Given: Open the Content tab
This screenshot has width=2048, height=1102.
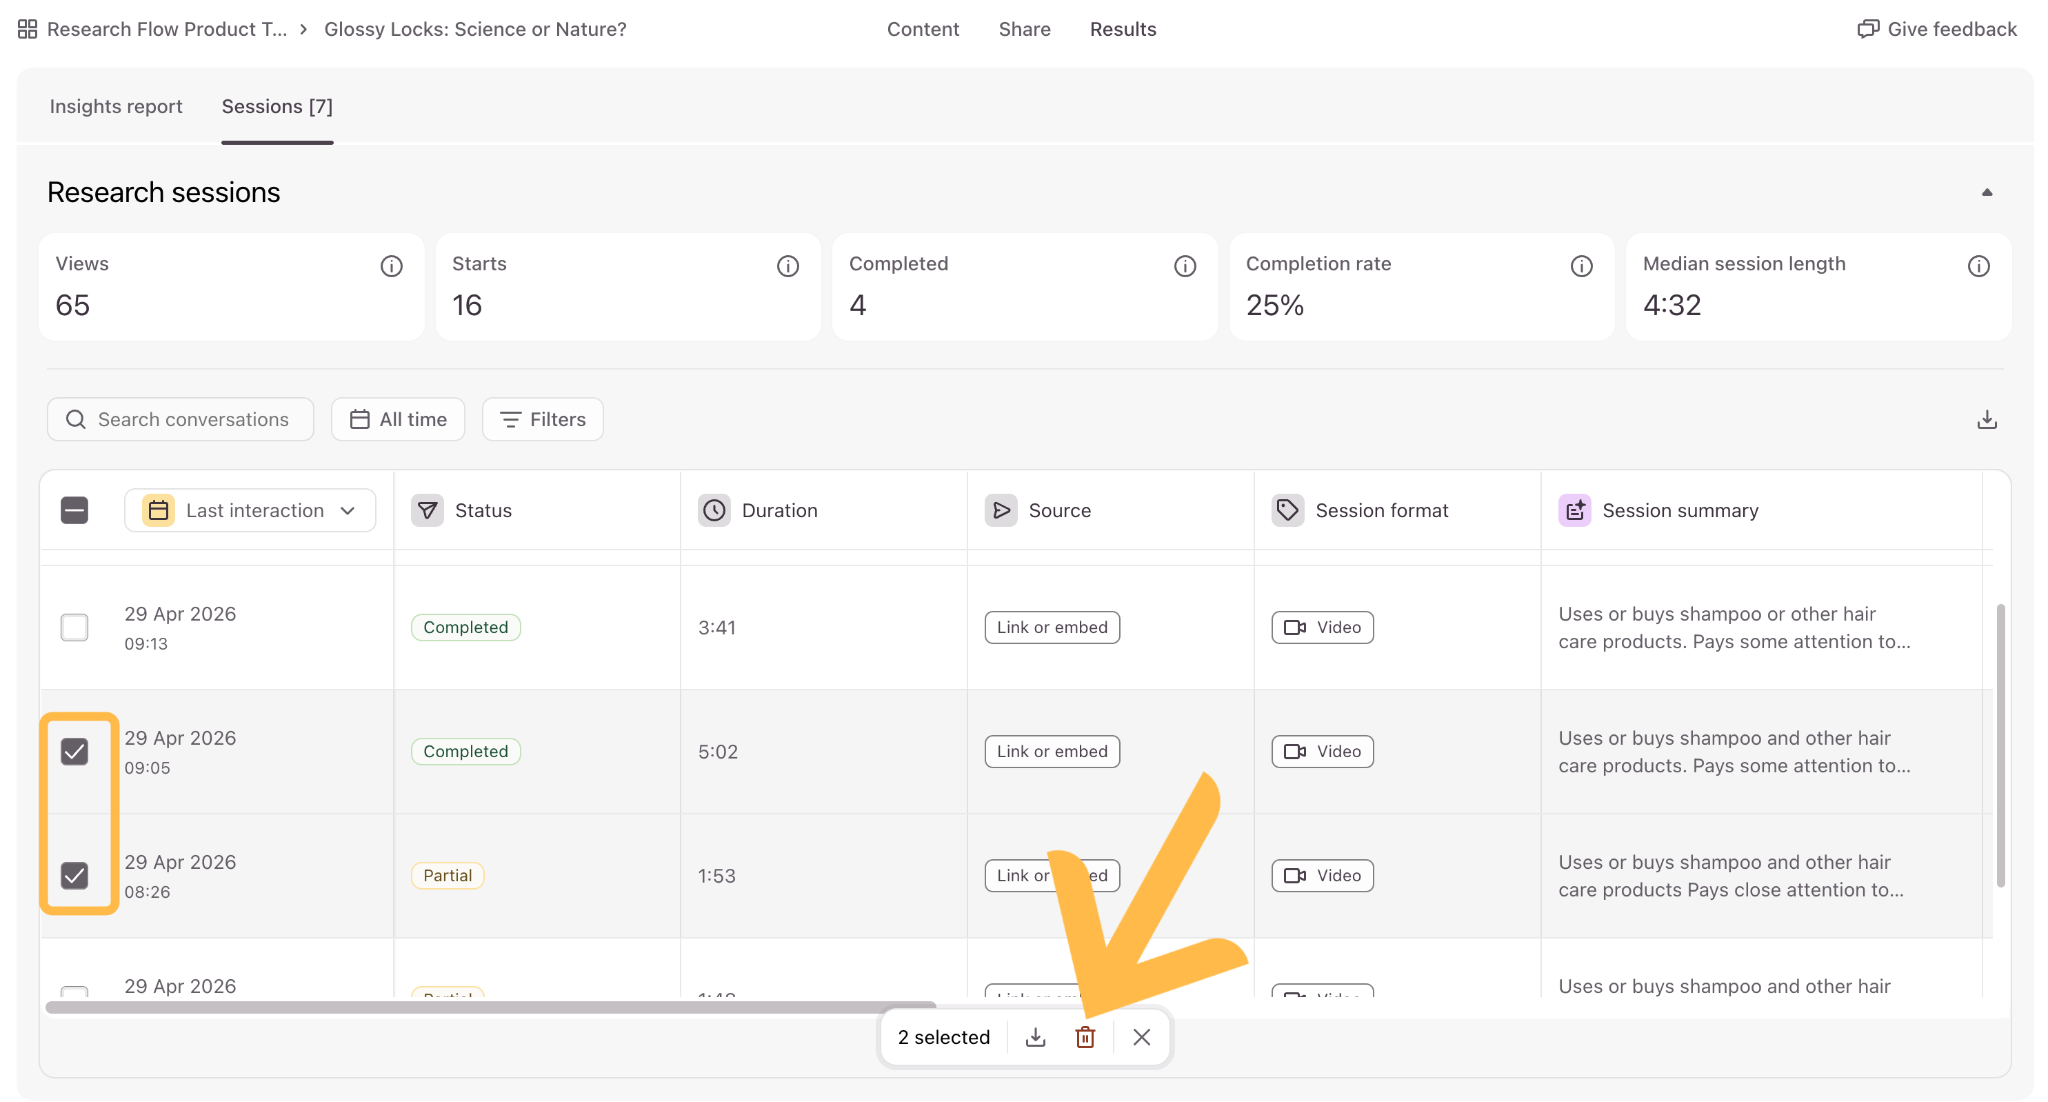Looking at the screenshot, I should tap(922, 29).
